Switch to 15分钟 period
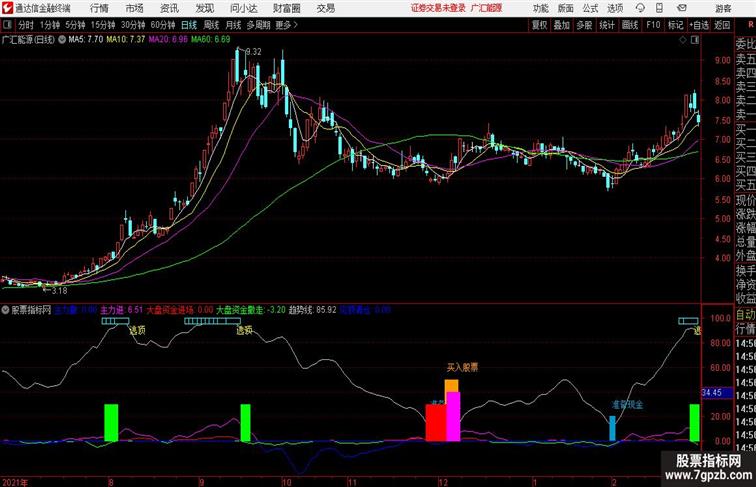Screen dimensions: 756x487 (103, 25)
